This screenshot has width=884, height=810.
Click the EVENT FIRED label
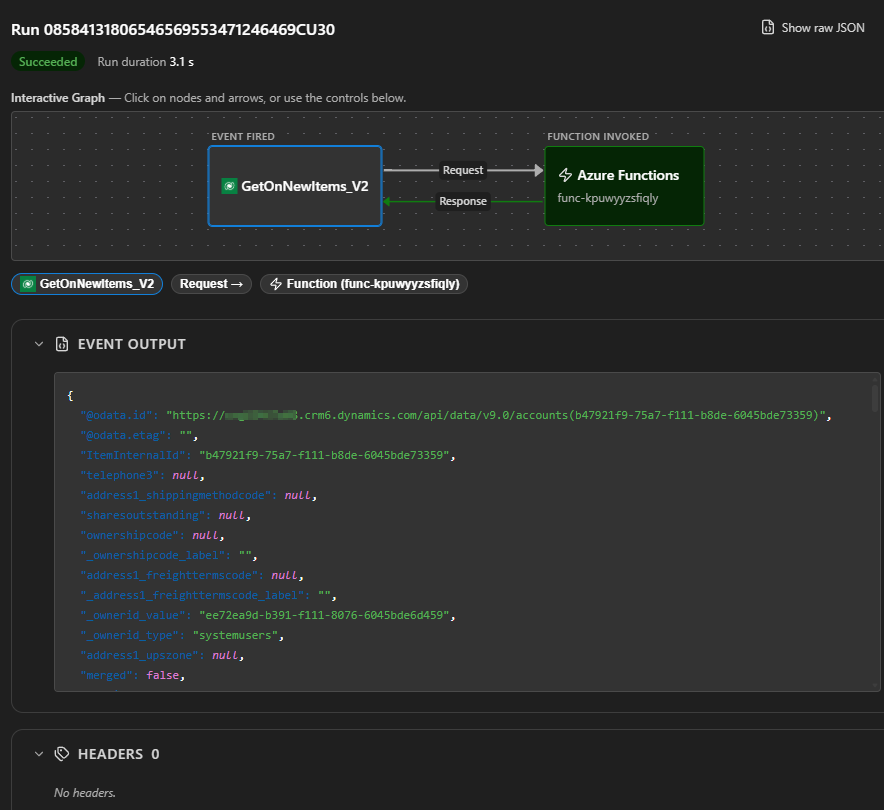243,136
